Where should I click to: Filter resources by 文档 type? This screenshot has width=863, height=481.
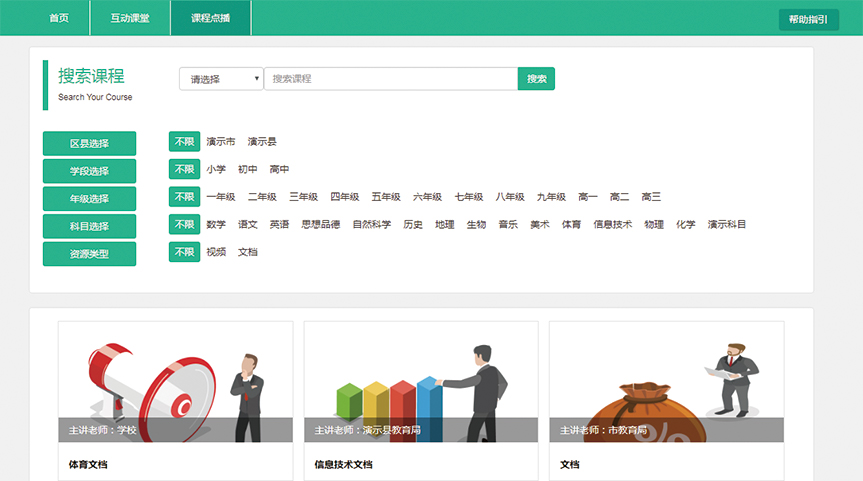coord(248,252)
